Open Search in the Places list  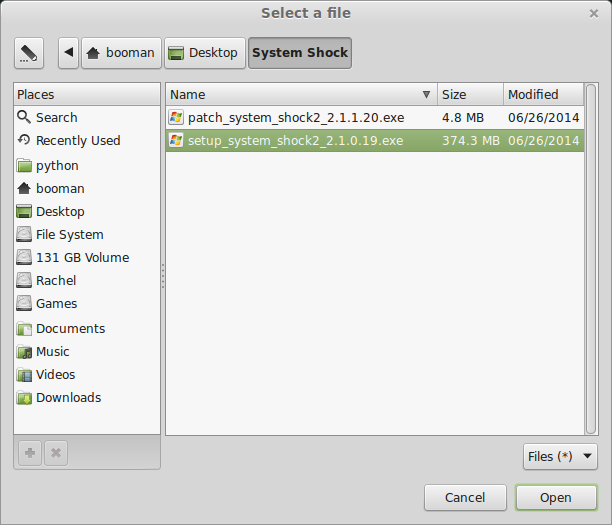87,117
